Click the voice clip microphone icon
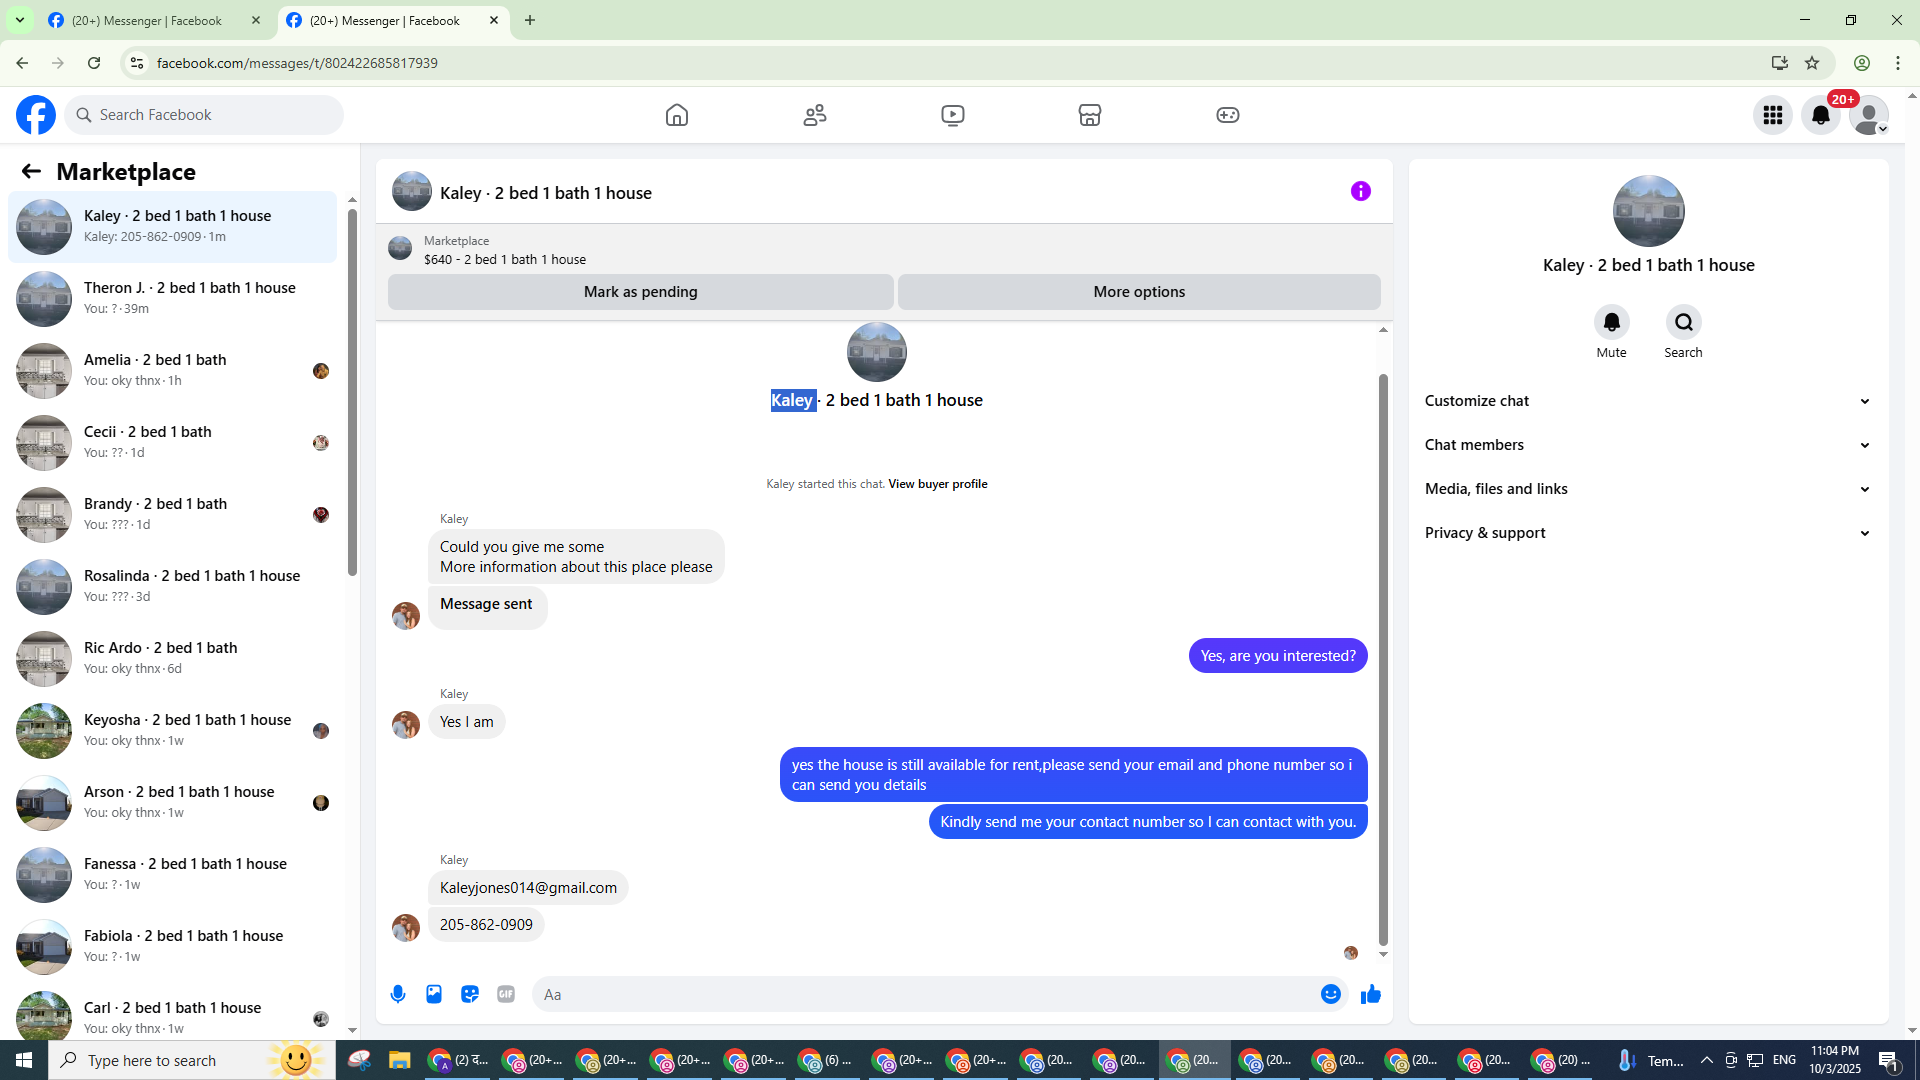Screen dimensions: 1920x1080 point(398,994)
